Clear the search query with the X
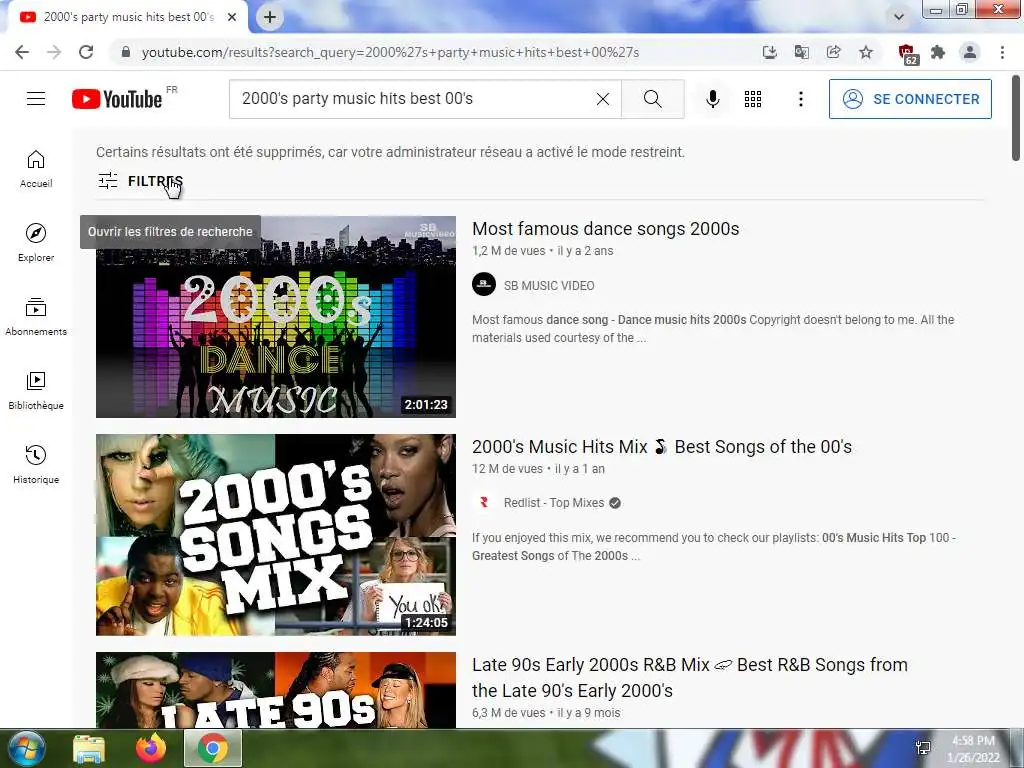The width and height of the screenshot is (1024, 768). coord(603,99)
